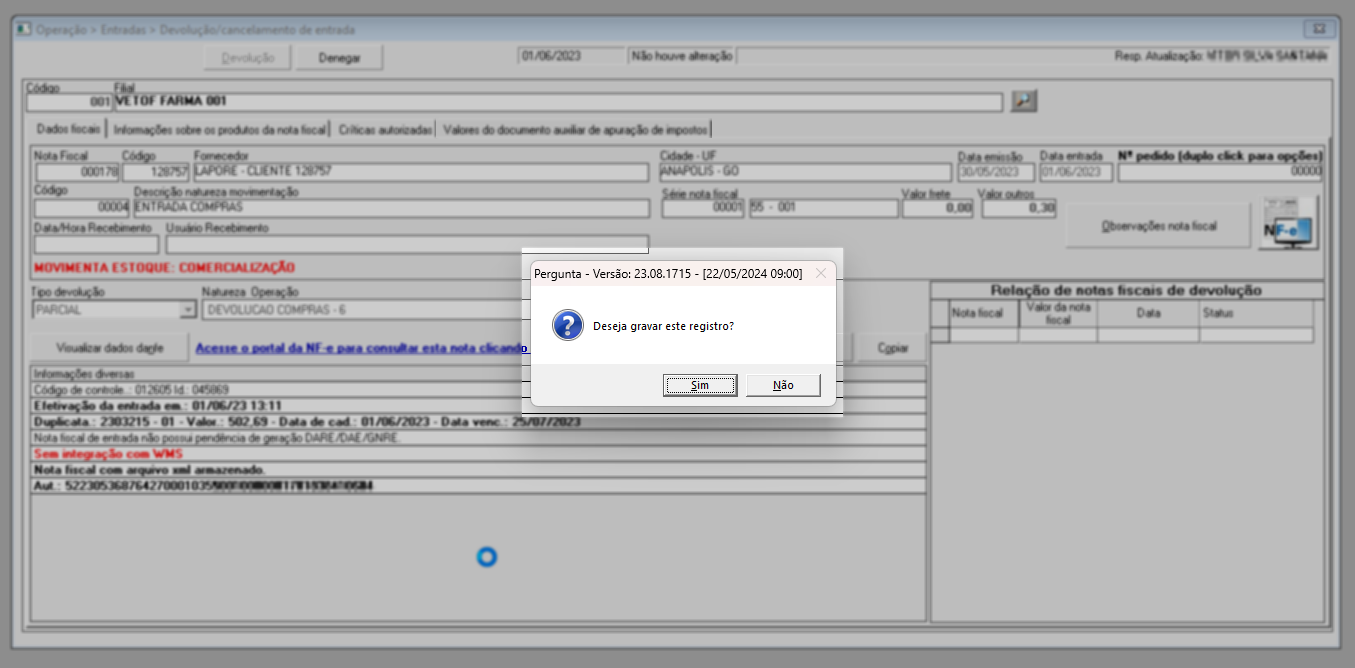The image size is (1355, 668).
Task: Close the Pergunta dialog
Action: pyautogui.click(x=821, y=273)
